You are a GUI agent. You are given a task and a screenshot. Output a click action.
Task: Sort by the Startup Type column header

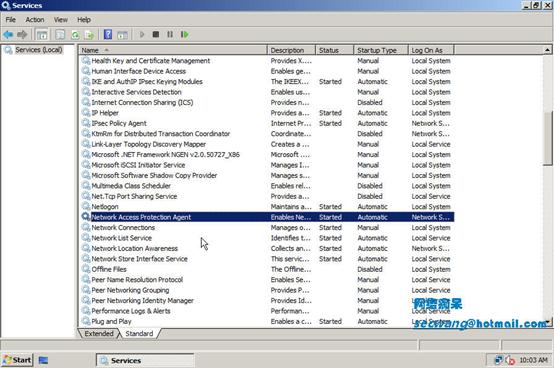click(x=381, y=50)
